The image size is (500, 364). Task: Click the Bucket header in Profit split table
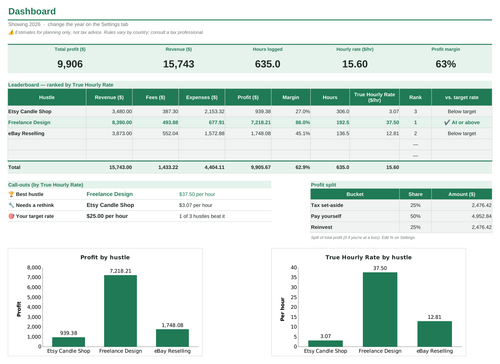pyautogui.click(x=355, y=194)
